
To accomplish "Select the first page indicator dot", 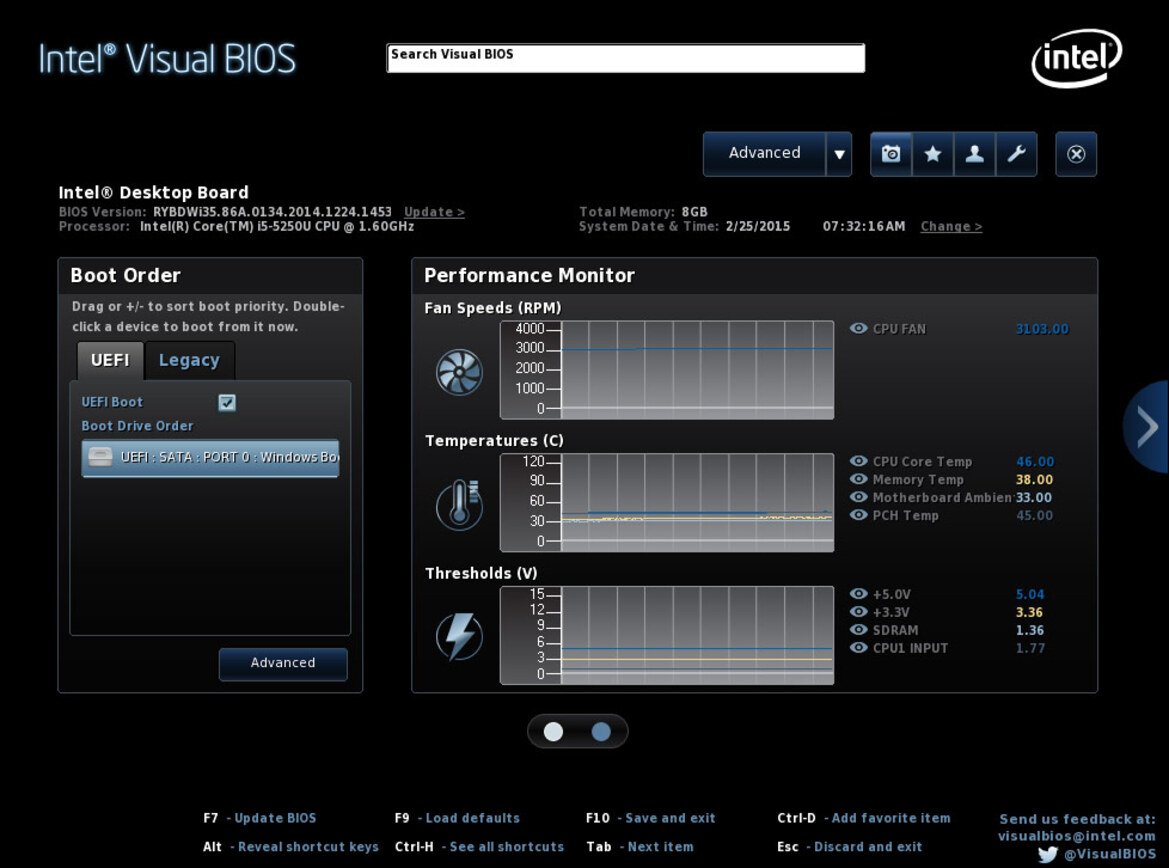I will [553, 732].
